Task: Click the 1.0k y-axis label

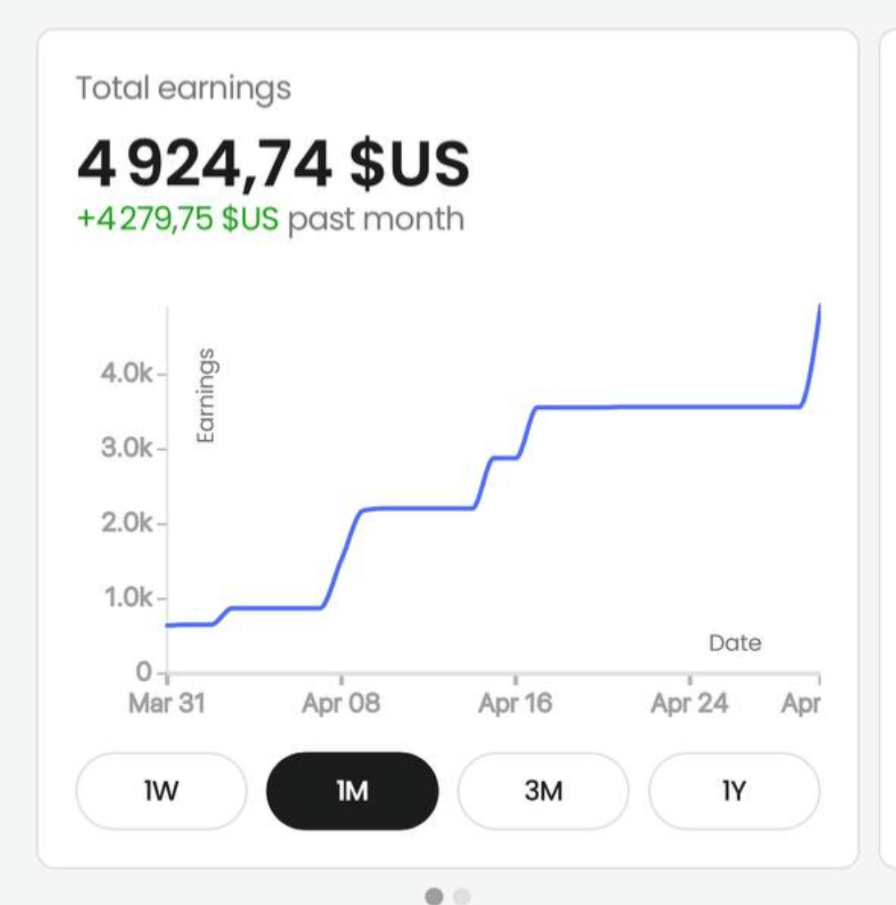Action: pos(127,598)
